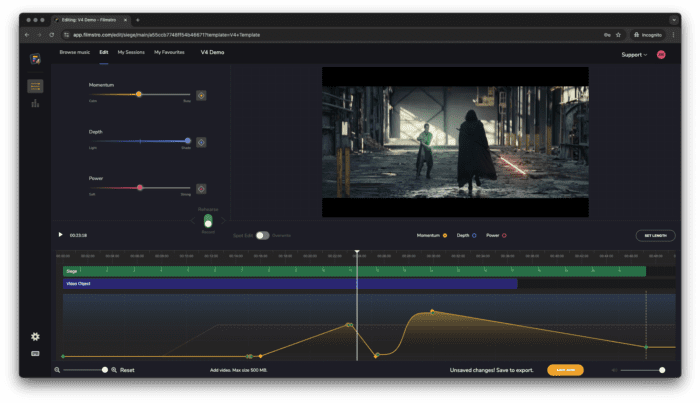The height and width of the screenshot is (403, 700).
Task: Bookmark this page with the star icon
Action: [618, 34]
